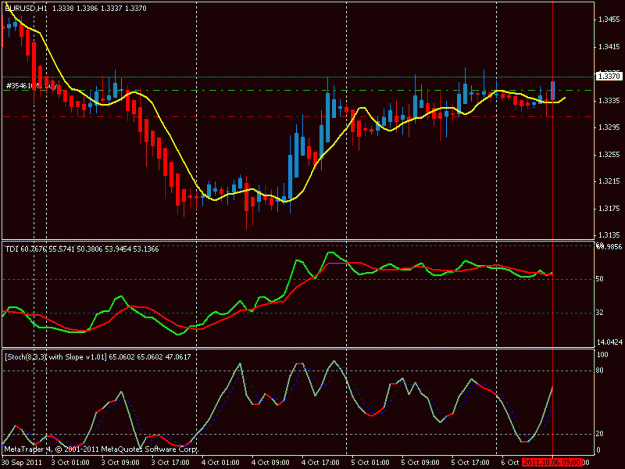Viewport: 625px width, 469px height.
Task: Click the EURUSD,H1 chart title text
Action: (x=25, y=8)
